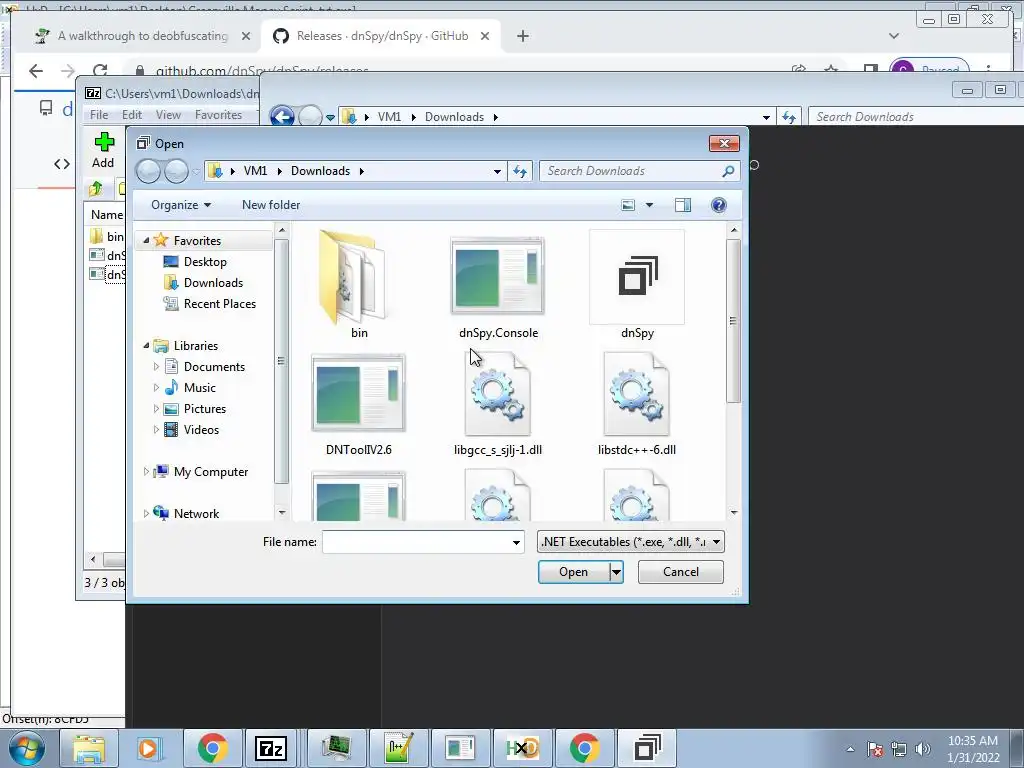This screenshot has height=768, width=1024.
Task: Collapse the Favorites tree section
Action: click(146, 240)
